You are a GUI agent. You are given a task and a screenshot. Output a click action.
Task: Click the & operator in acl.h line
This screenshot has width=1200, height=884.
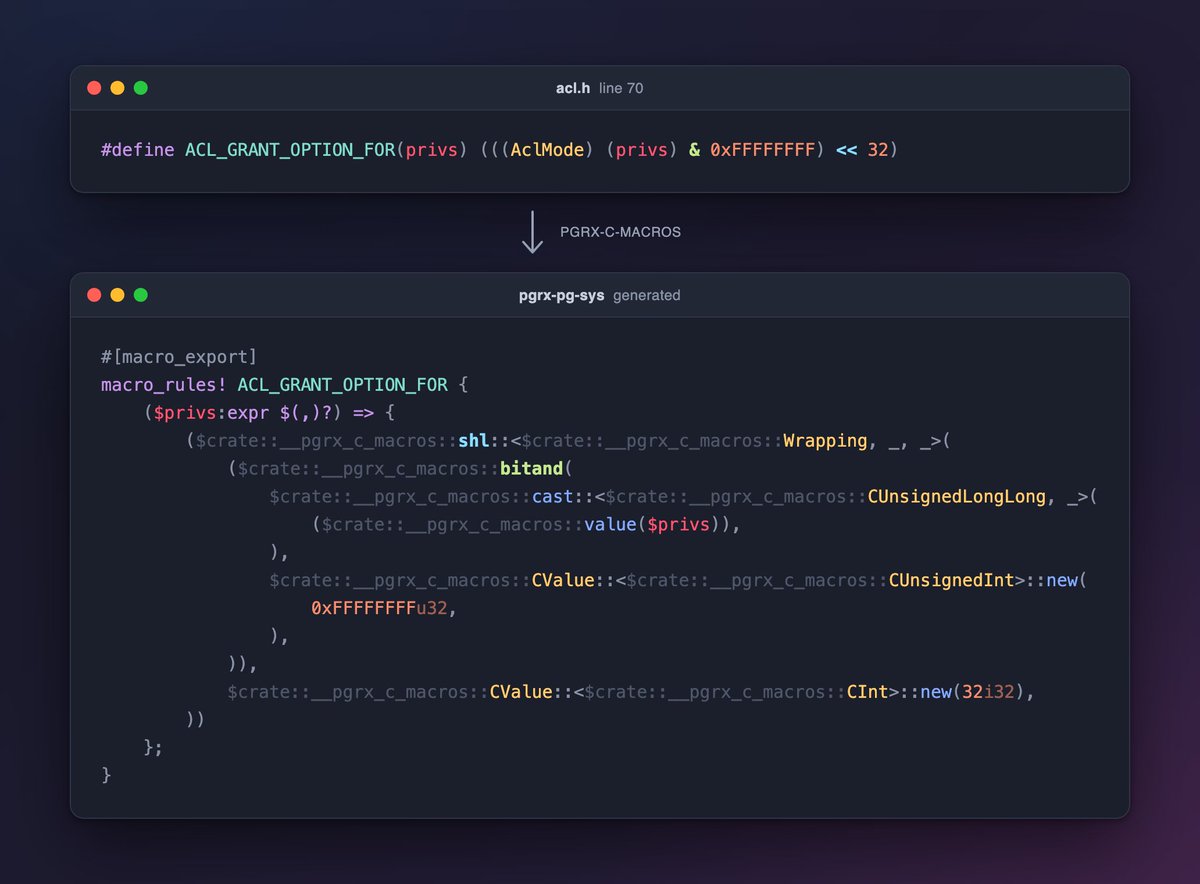(x=694, y=150)
